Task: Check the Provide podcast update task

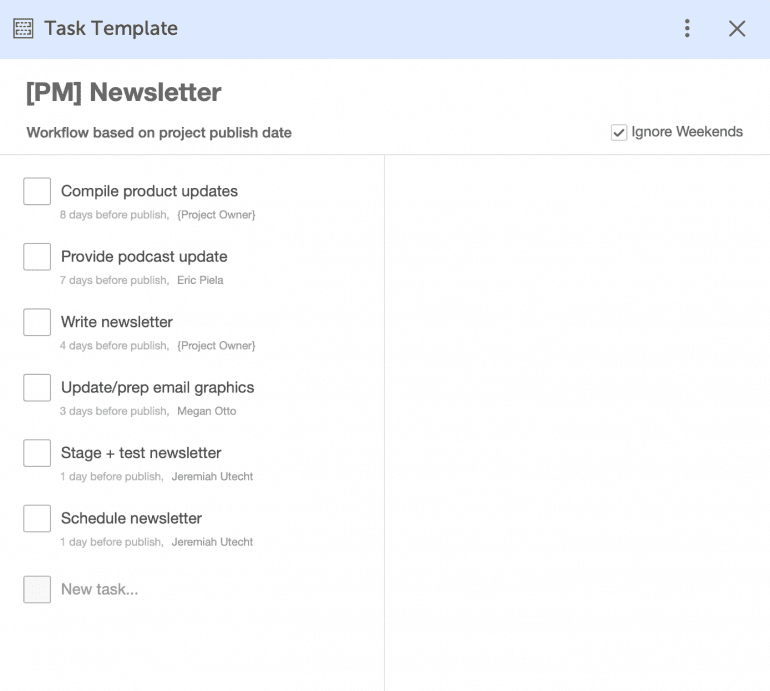Action: click(37, 257)
